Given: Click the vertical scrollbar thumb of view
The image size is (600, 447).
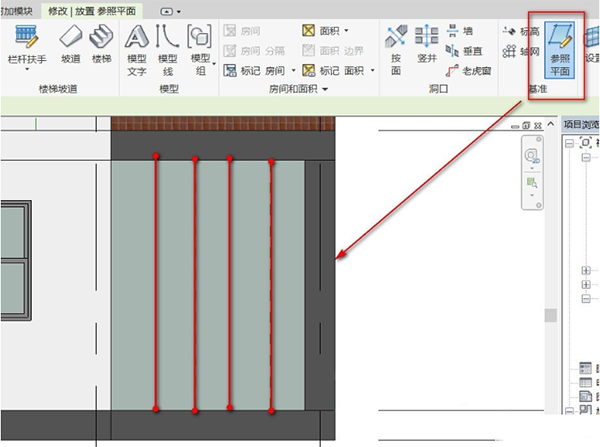Looking at the screenshot, I should pyautogui.click(x=550, y=315).
